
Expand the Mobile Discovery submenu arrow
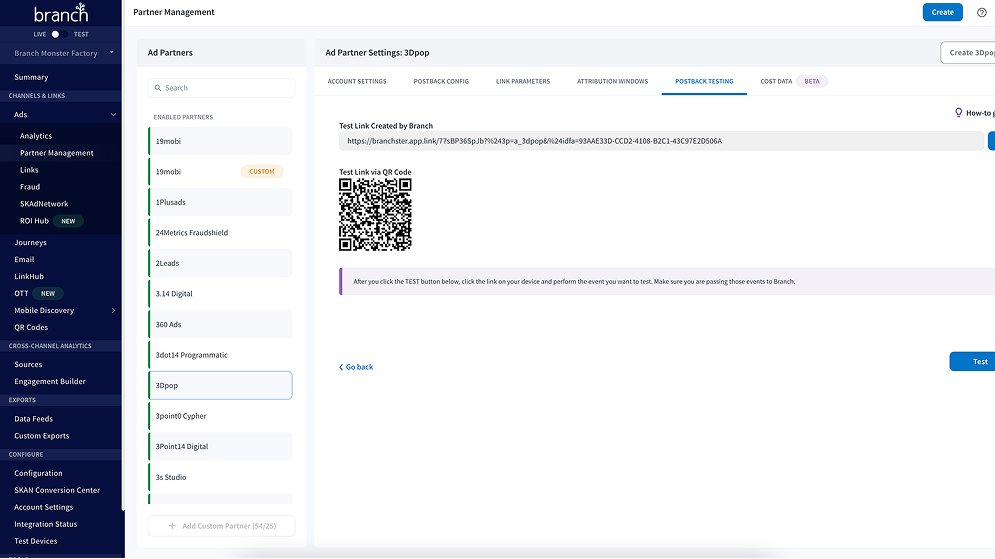[114, 311]
